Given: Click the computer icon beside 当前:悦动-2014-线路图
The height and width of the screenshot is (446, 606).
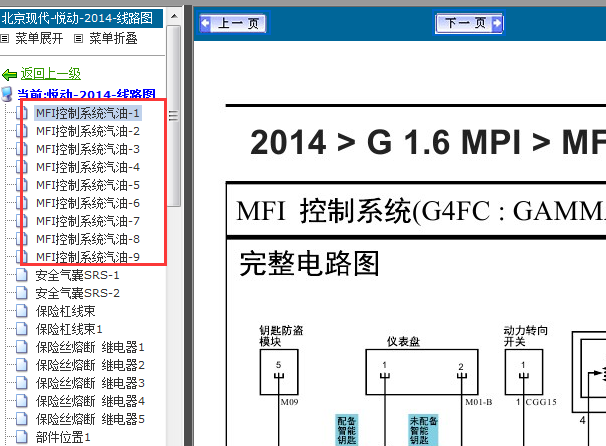Looking at the screenshot, I should 7,94.
